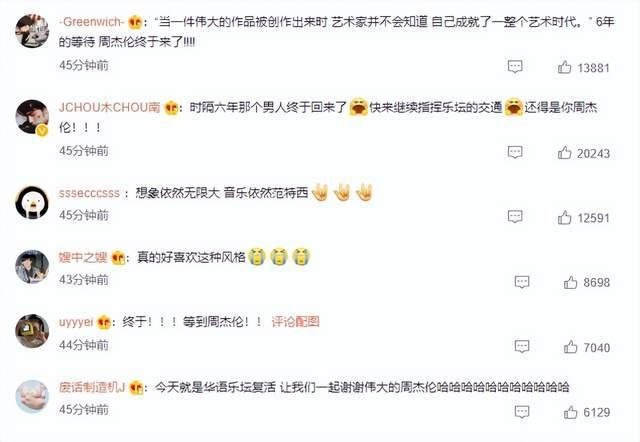
Task: Open the 评论配图 image link
Action: tap(296, 322)
